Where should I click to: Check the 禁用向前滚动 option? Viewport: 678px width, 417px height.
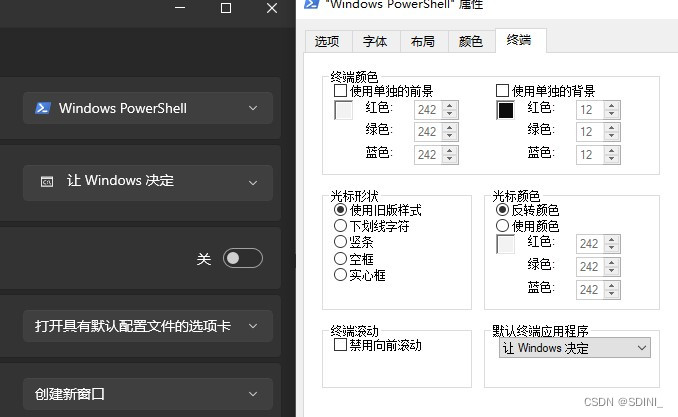click(340, 345)
